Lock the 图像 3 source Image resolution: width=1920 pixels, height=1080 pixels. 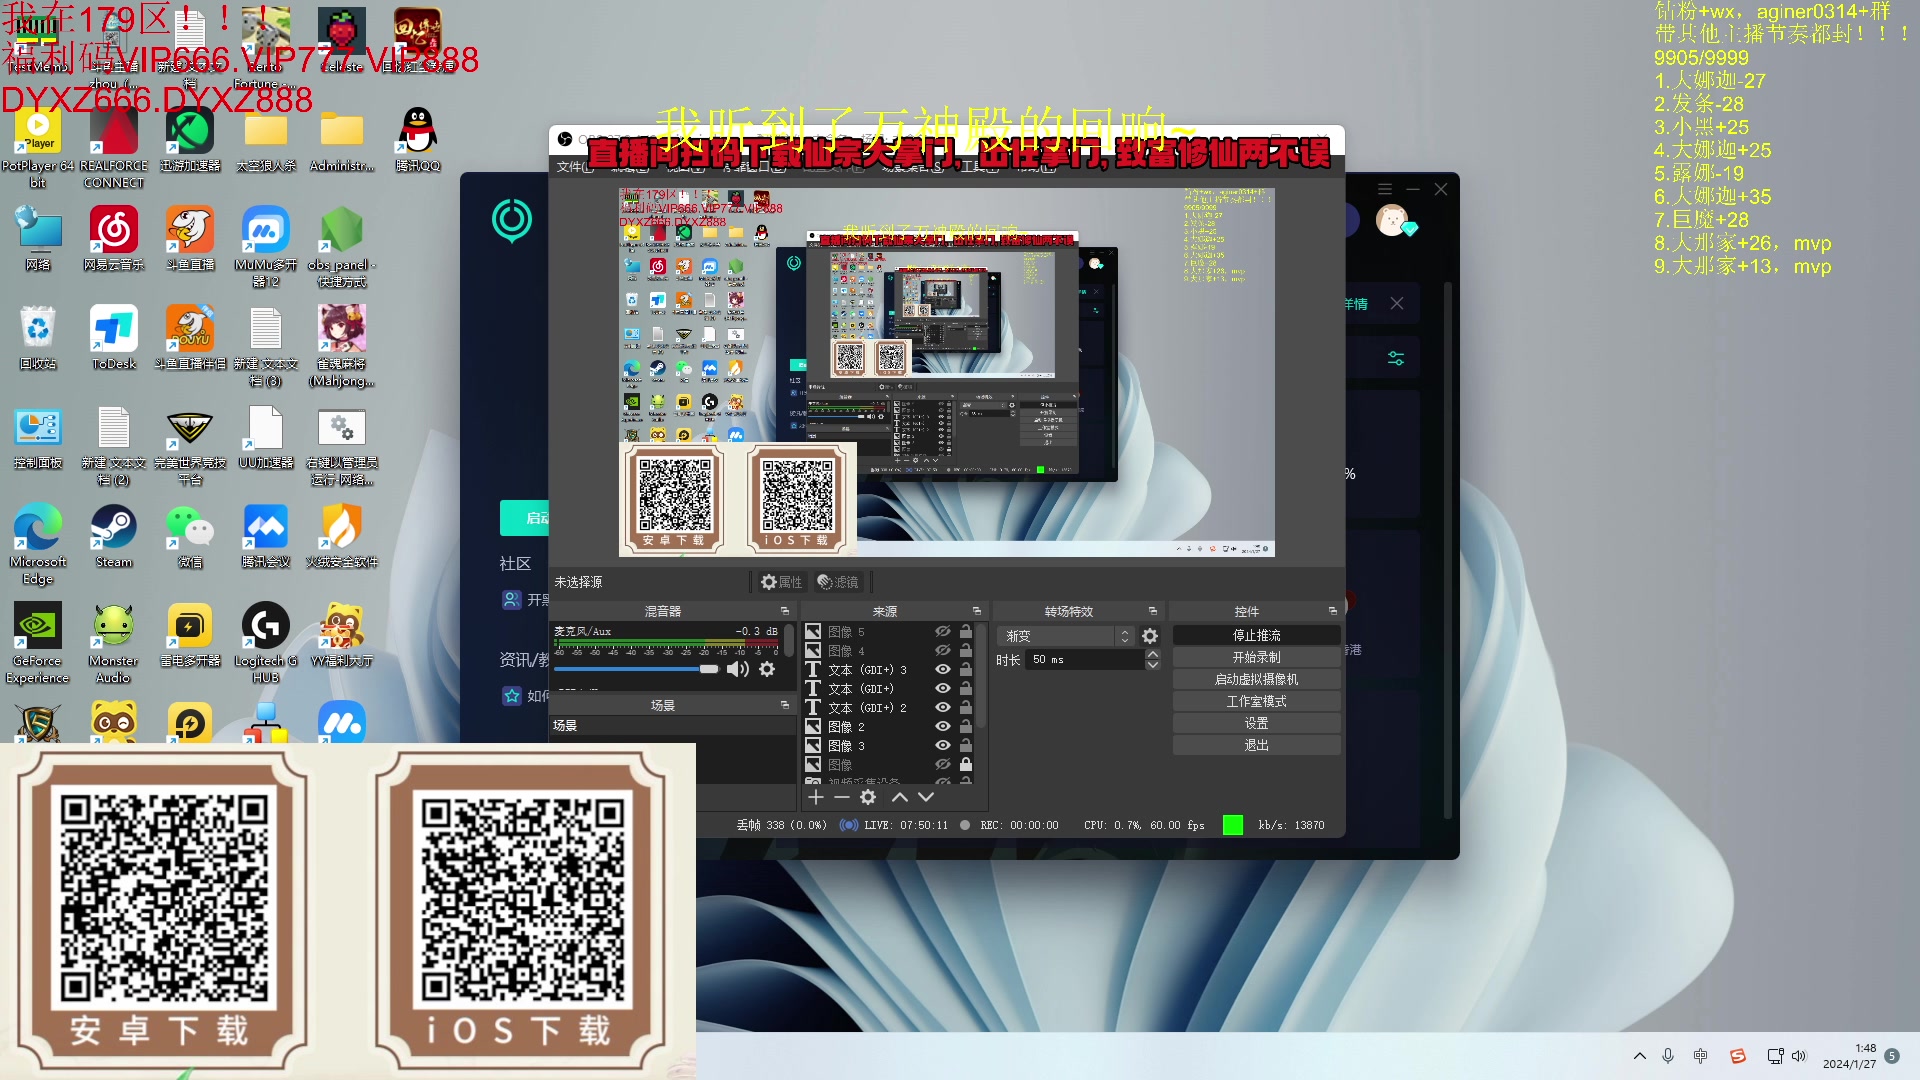[x=966, y=746]
